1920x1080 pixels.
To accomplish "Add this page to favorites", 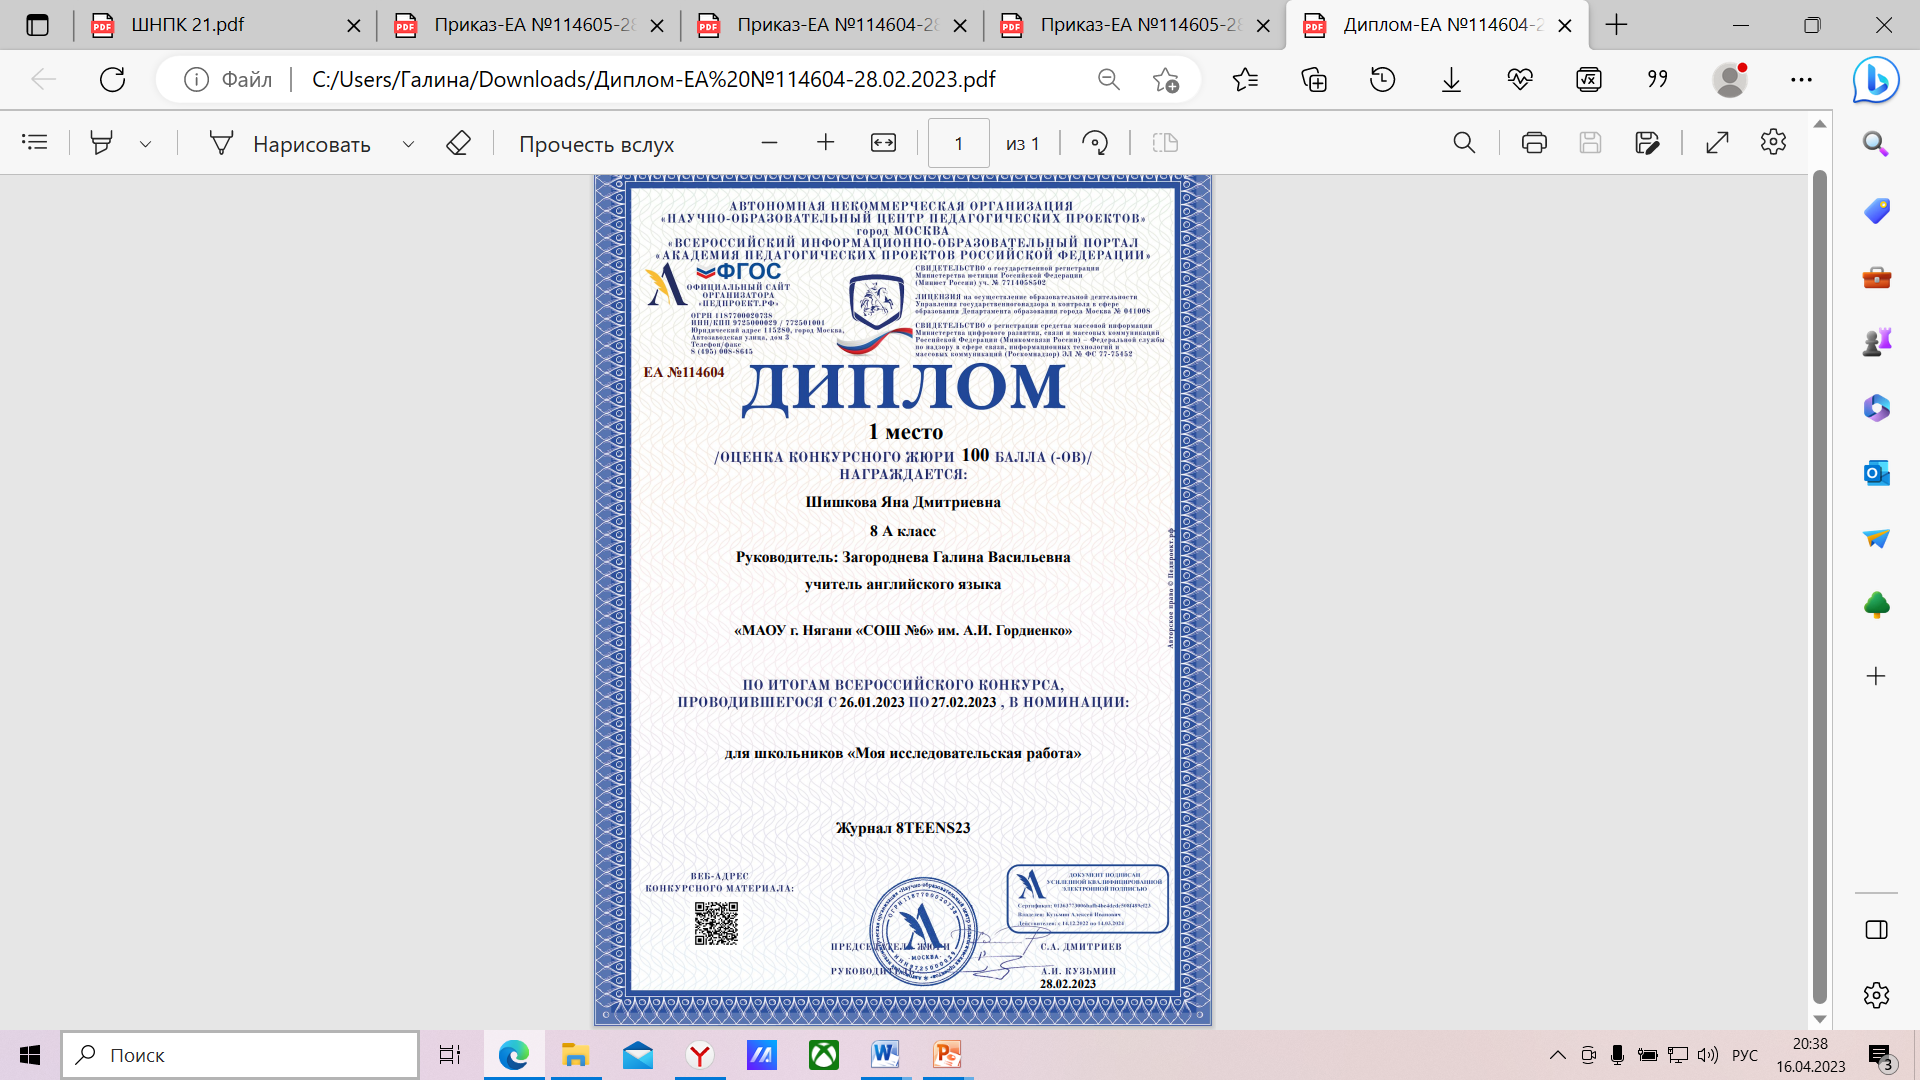I will pyautogui.click(x=1166, y=79).
